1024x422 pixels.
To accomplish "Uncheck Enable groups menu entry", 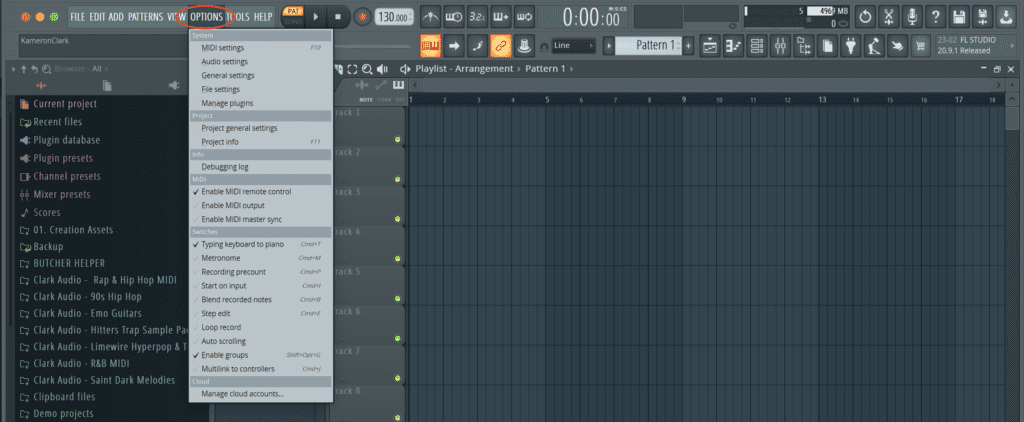I will pyautogui.click(x=261, y=355).
